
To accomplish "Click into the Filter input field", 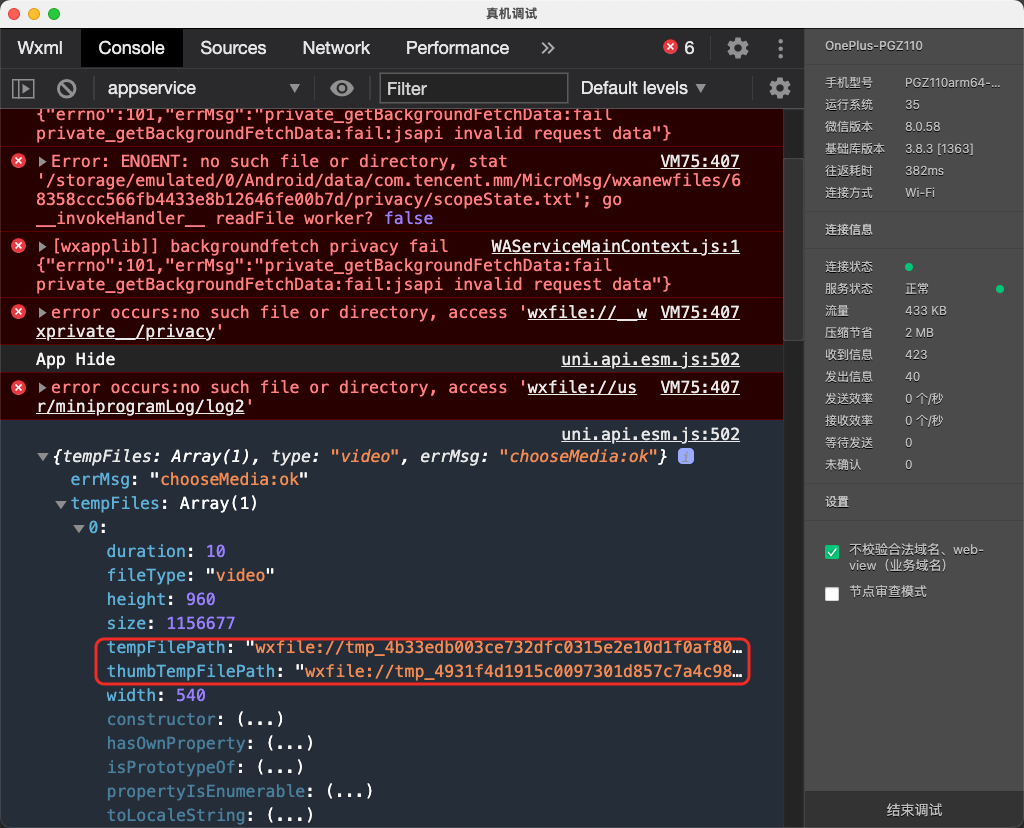I will [x=472, y=88].
